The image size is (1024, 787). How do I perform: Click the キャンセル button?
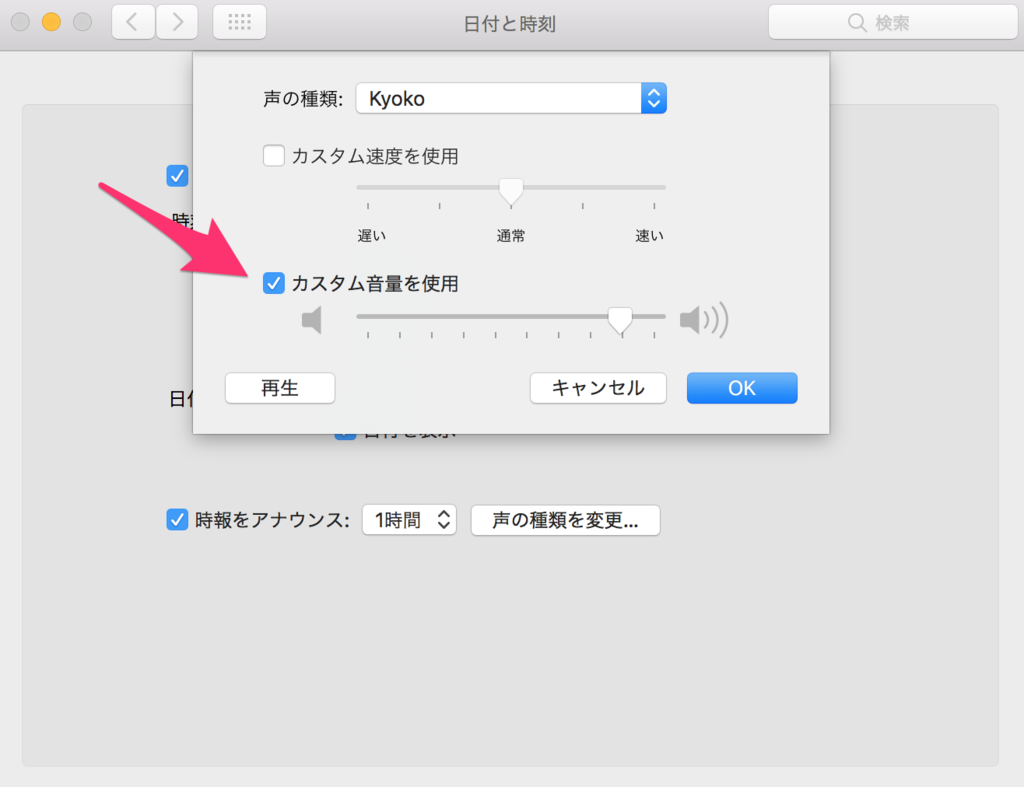tap(598, 388)
